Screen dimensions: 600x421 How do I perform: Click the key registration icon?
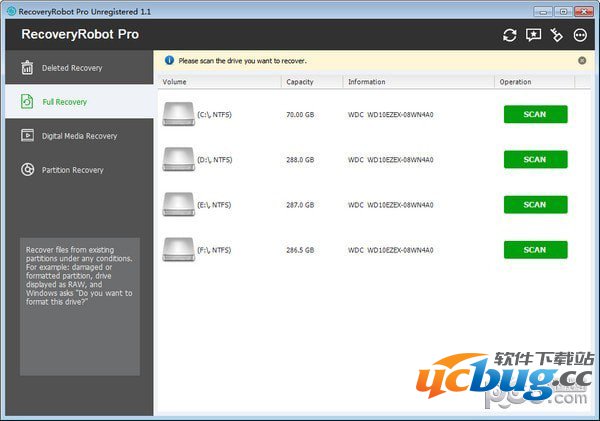(x=558, y=35)
